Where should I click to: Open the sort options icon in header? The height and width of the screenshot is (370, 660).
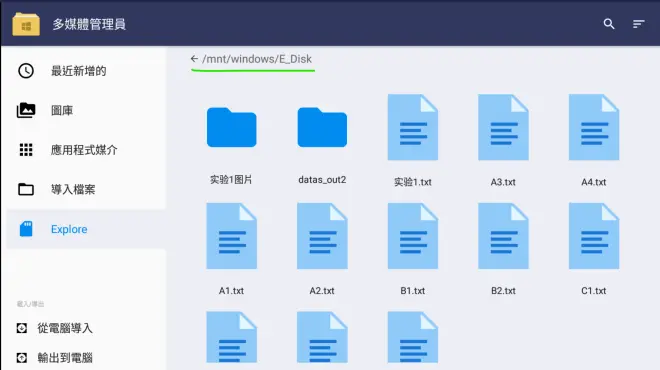[639, 24]
